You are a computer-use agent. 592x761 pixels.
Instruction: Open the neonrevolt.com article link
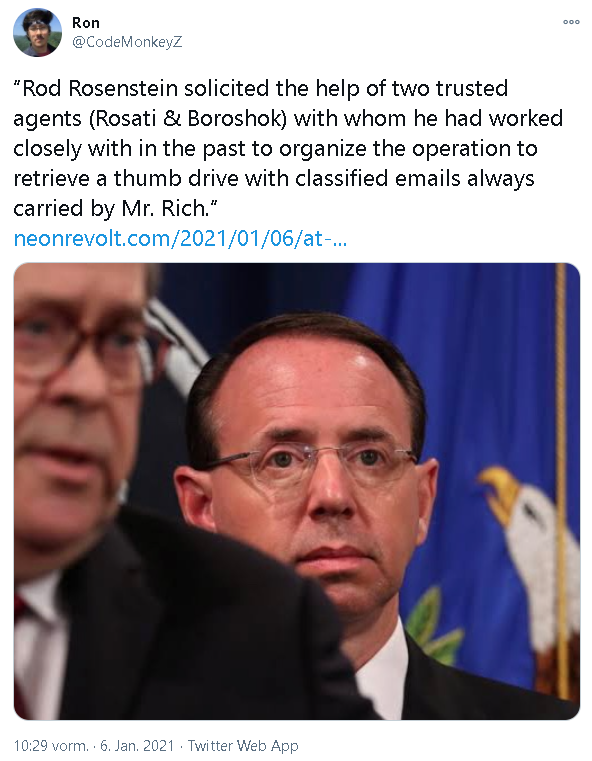(180, 238)
